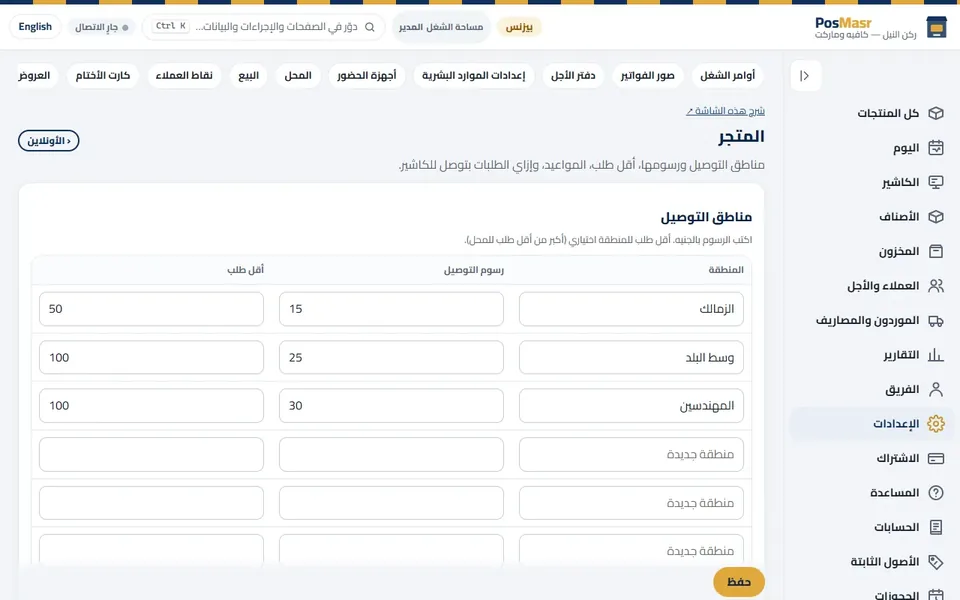
Task: Edit the الزمالك zone name field
Action: [631, 309]
